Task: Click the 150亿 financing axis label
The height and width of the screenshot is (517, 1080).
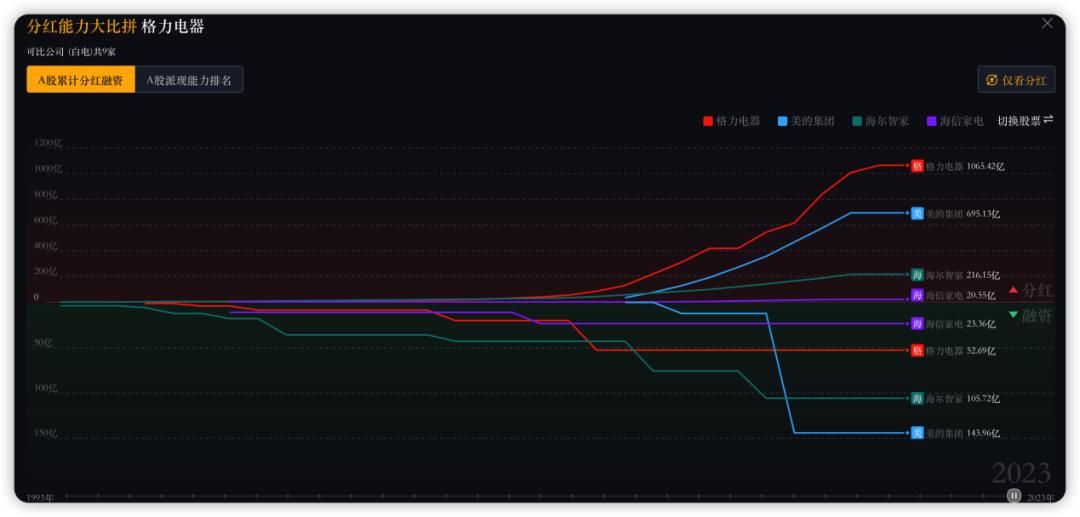Action: pyautogui.click(x=45, y=433)
